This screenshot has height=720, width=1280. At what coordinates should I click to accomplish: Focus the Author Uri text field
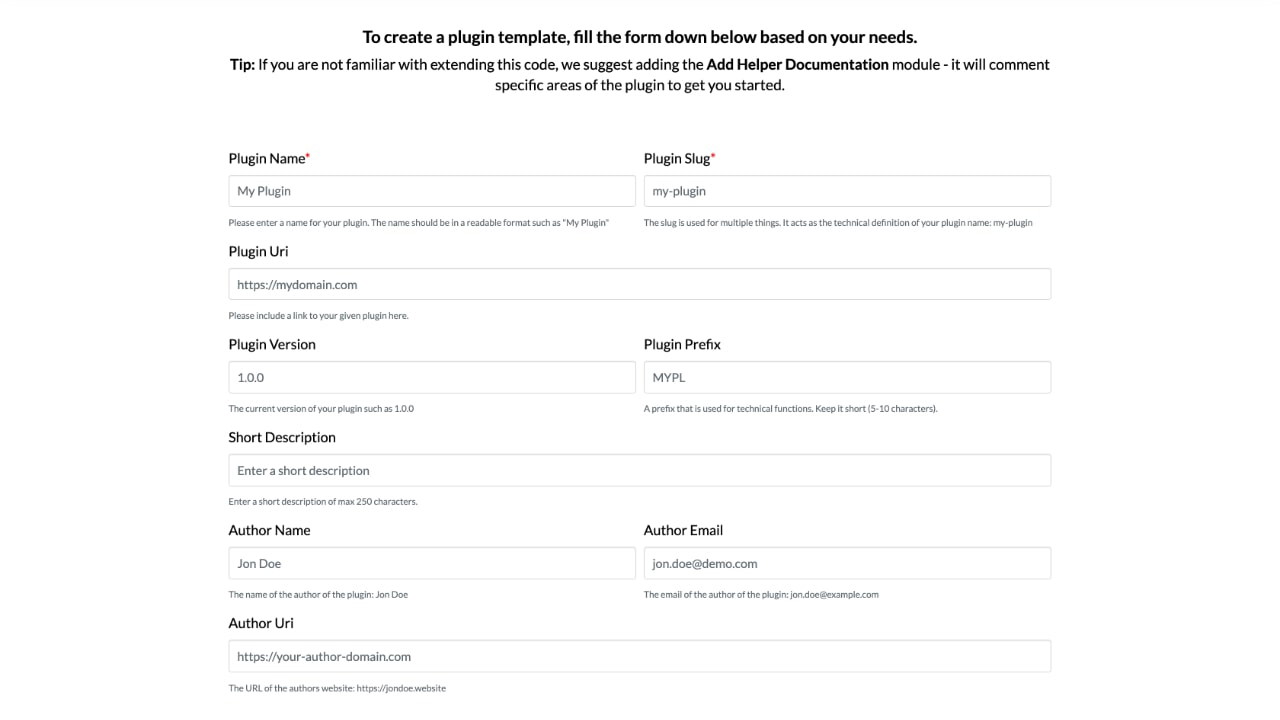click(x=639, y=656)
